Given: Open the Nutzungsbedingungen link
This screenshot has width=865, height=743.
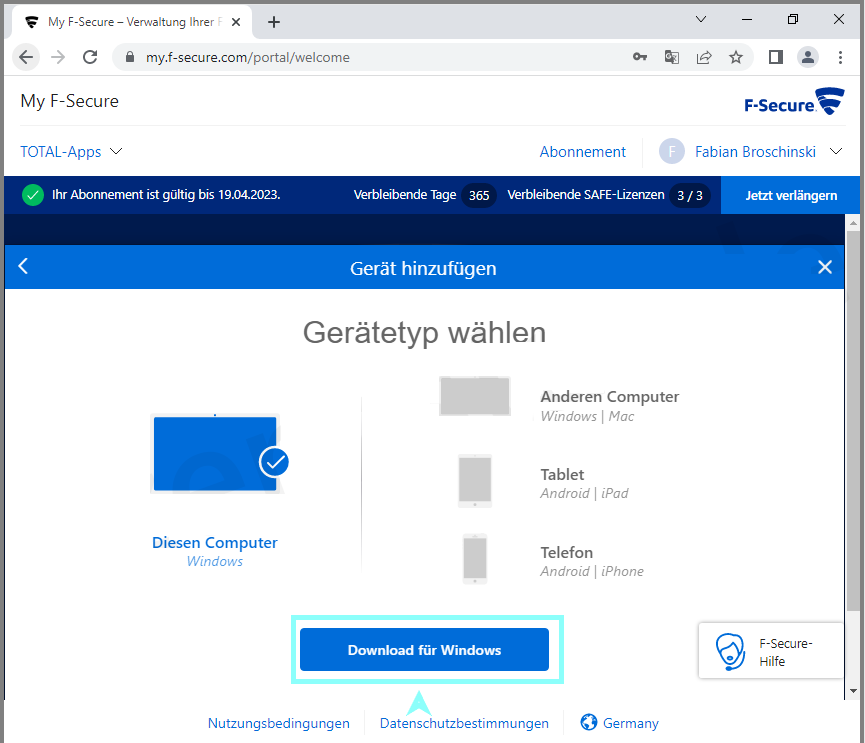Looking at the screenshot, I should coord(279,723).
